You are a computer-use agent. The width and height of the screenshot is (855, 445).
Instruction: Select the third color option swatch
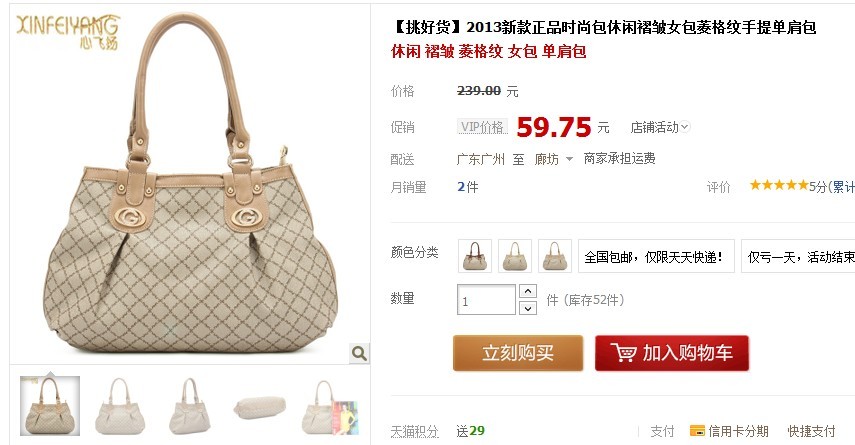tap(555, 256)
